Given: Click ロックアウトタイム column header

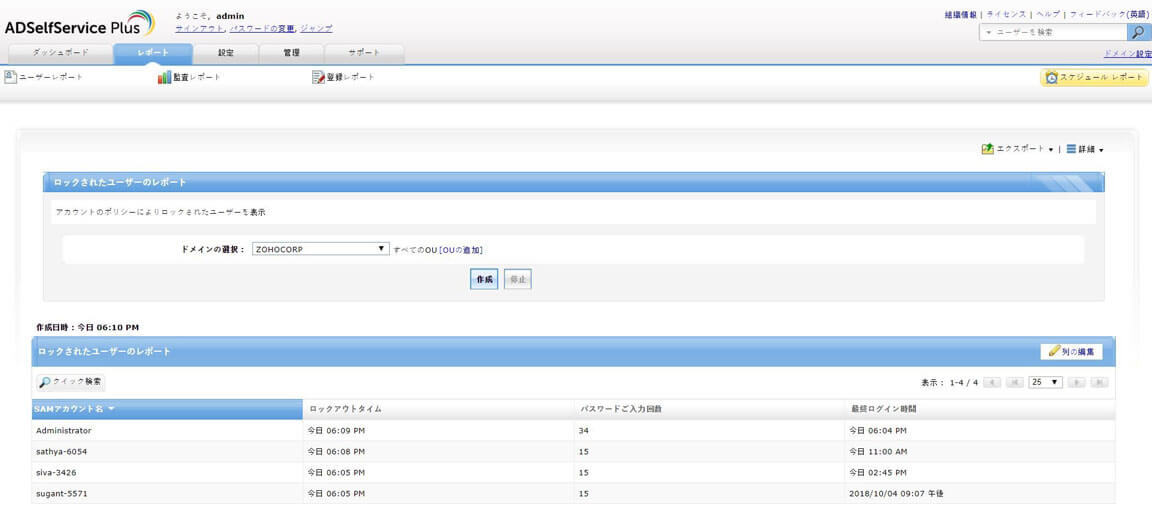Looking at the screenshot, I should point(439,409).
